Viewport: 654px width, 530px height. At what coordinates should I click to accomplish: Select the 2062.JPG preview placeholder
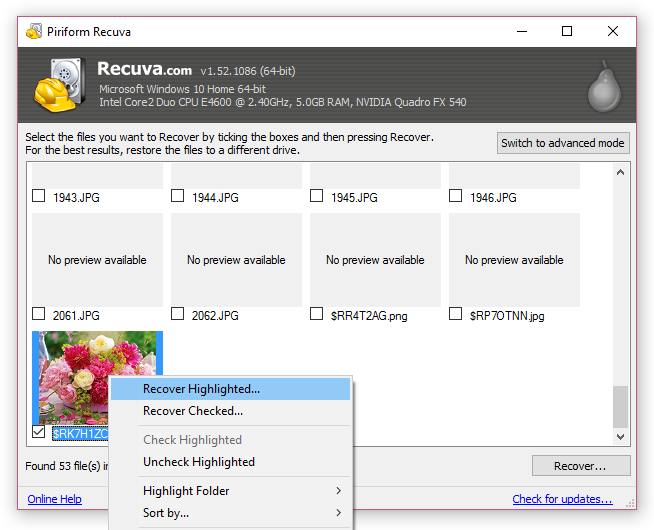[236, 260]
